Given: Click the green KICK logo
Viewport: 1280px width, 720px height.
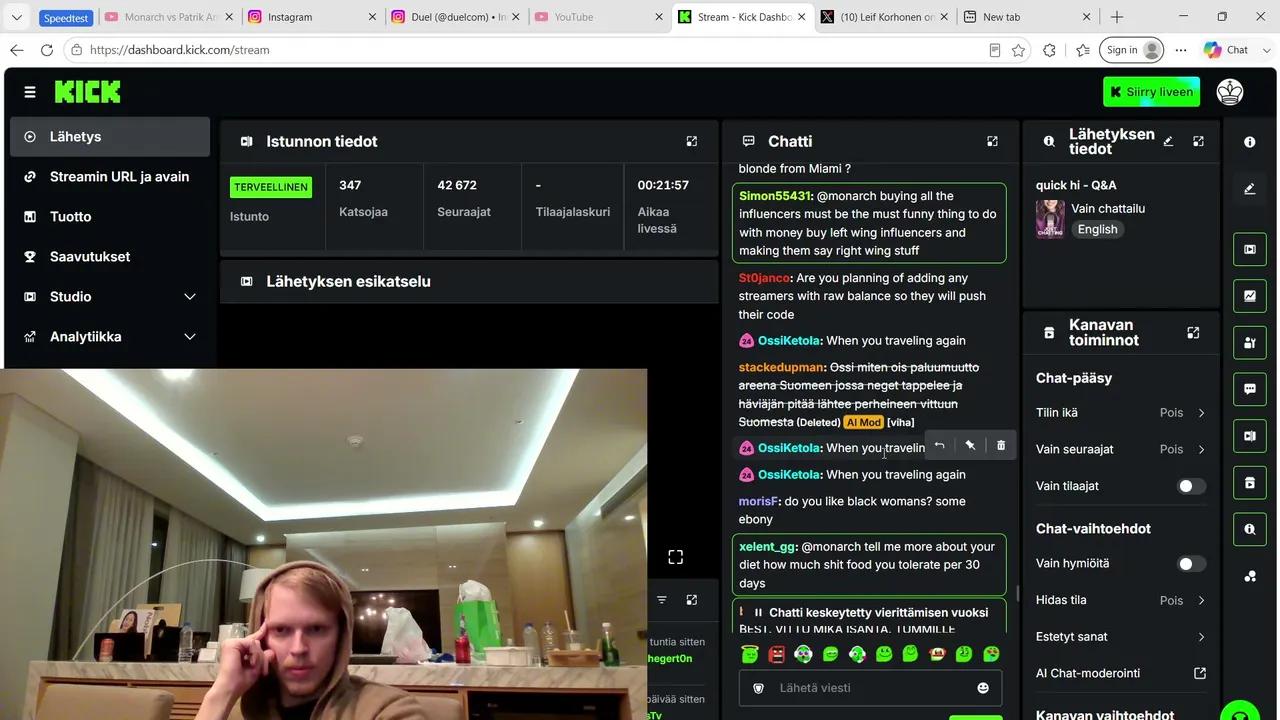Looking at the screenshot, I should point(88,92).
